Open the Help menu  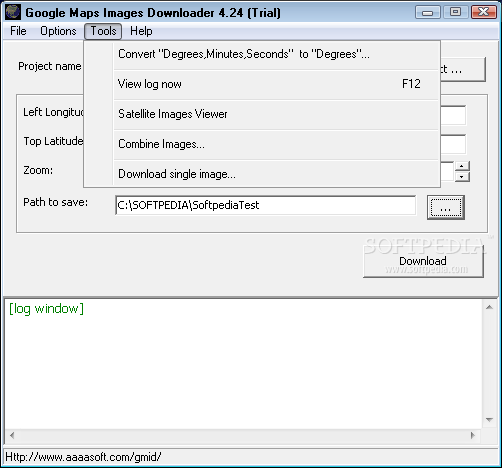[141, 31]
